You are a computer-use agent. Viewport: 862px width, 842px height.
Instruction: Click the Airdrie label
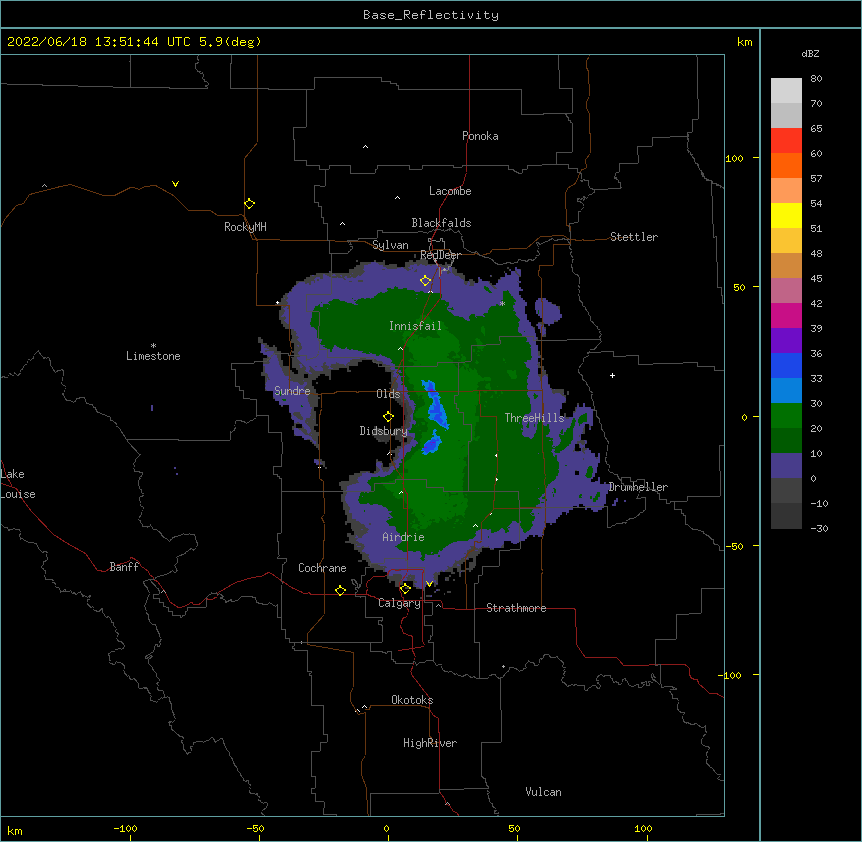coord(403,537)
